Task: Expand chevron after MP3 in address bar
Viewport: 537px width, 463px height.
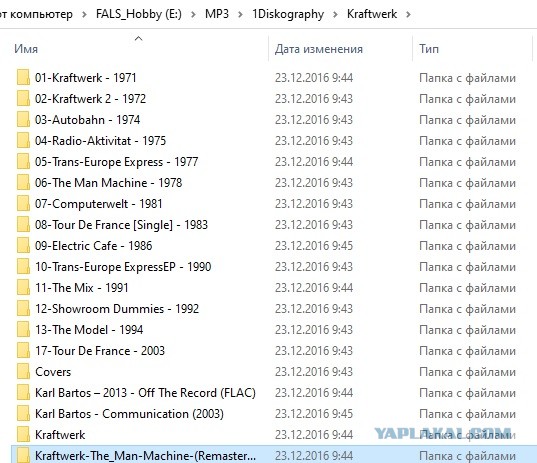Action: [x=240, y=14]
